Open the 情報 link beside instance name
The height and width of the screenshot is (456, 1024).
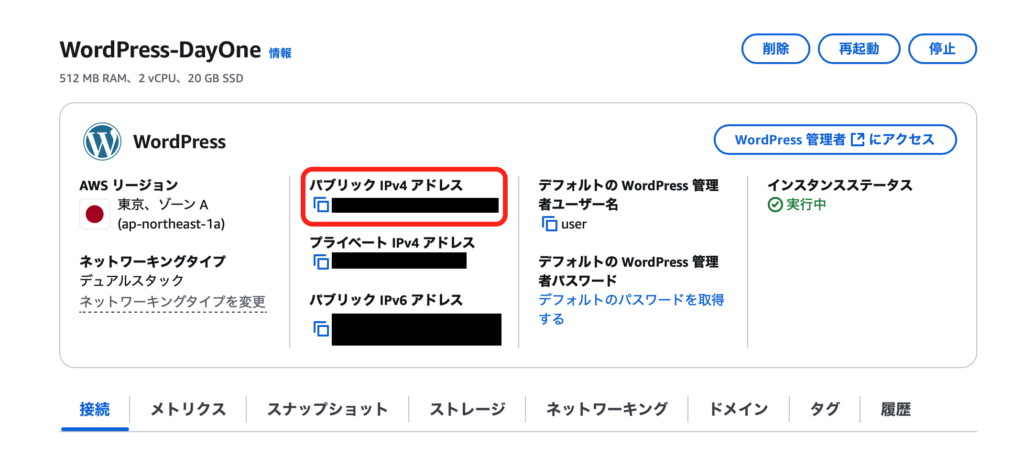[x=280, y=53]
